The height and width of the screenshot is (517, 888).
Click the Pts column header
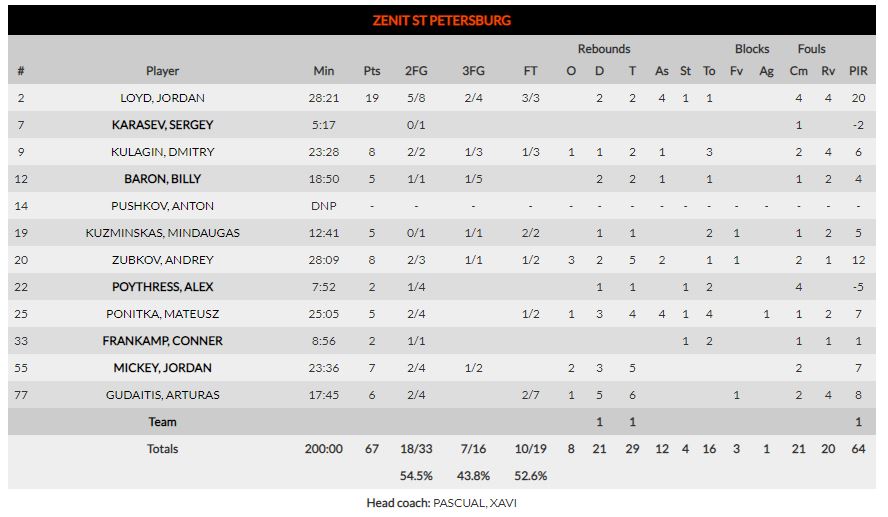pyautogui.click(x=372, y=71)
